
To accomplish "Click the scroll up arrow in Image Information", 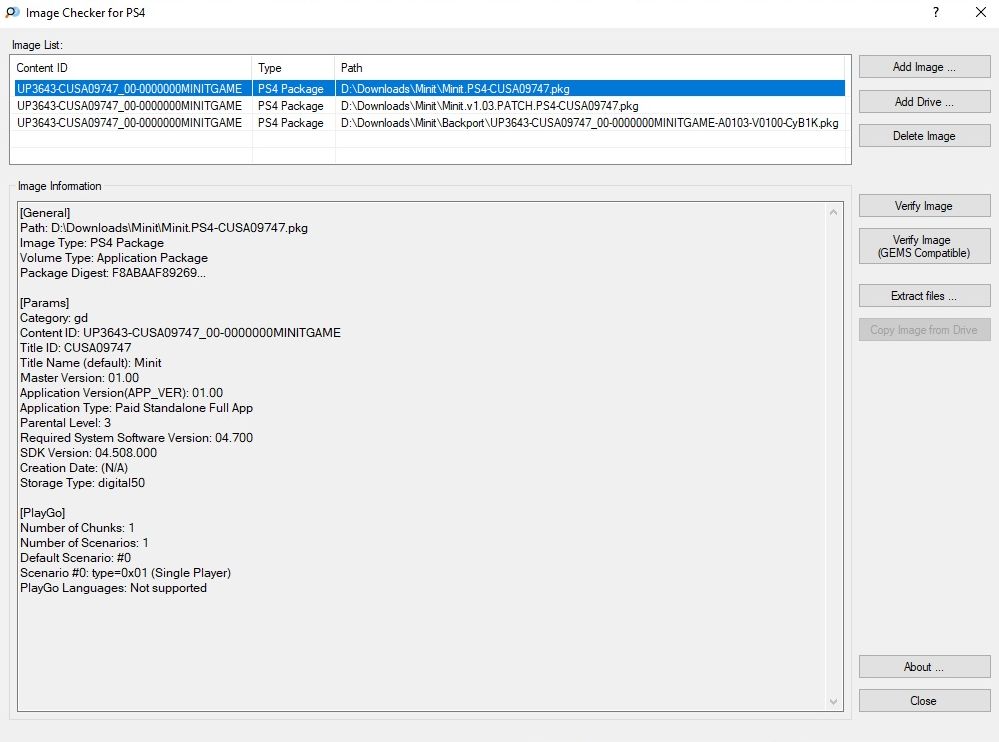I will (x=833, y=212).
